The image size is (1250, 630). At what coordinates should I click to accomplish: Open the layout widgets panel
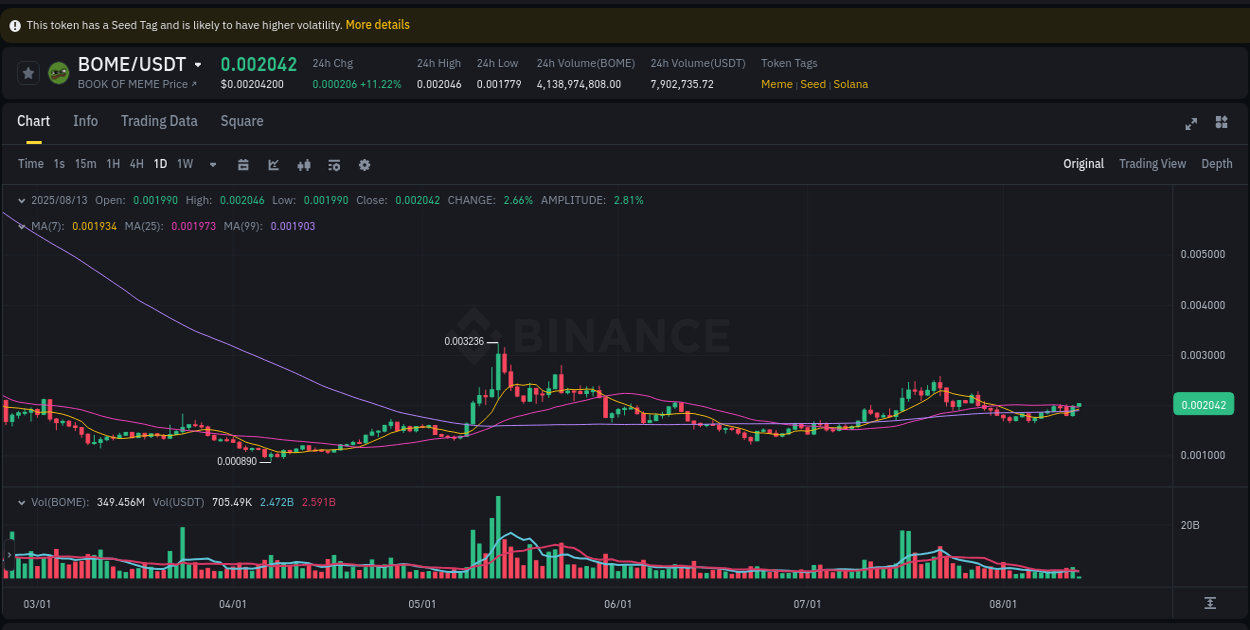tap(1221, 123)
